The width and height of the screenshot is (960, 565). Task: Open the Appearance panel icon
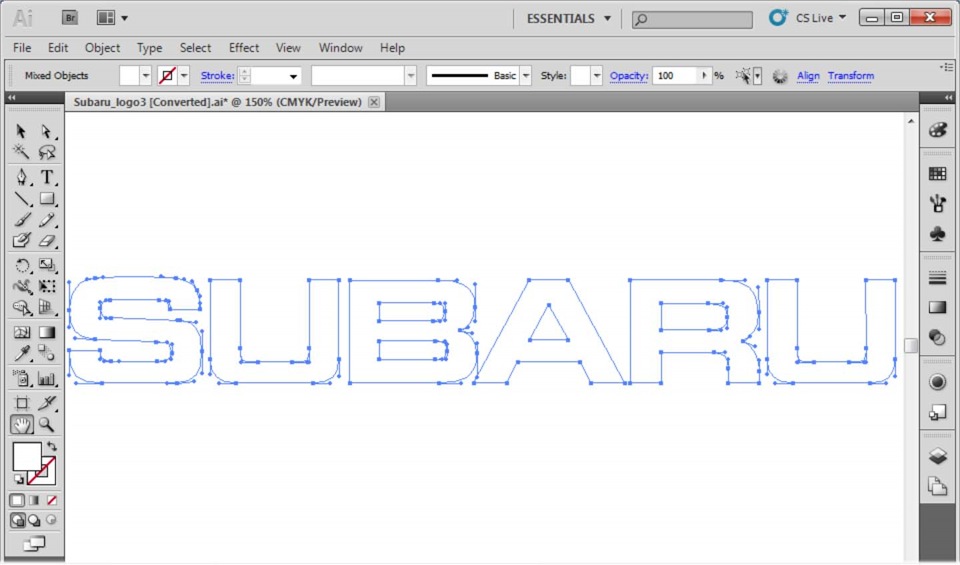pyautogui.click(x=937, y=382)
